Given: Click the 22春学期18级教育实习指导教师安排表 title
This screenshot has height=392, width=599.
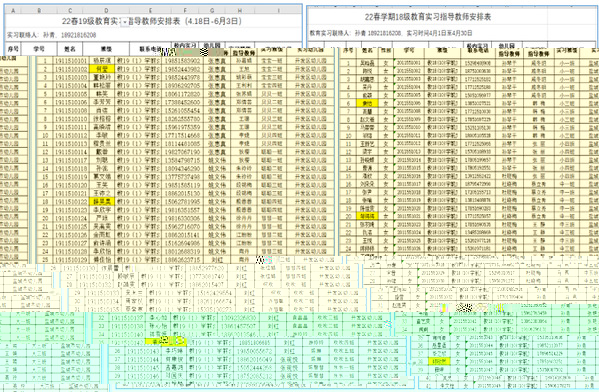Looking at the screenshot, I should click(x=428, y=17).
